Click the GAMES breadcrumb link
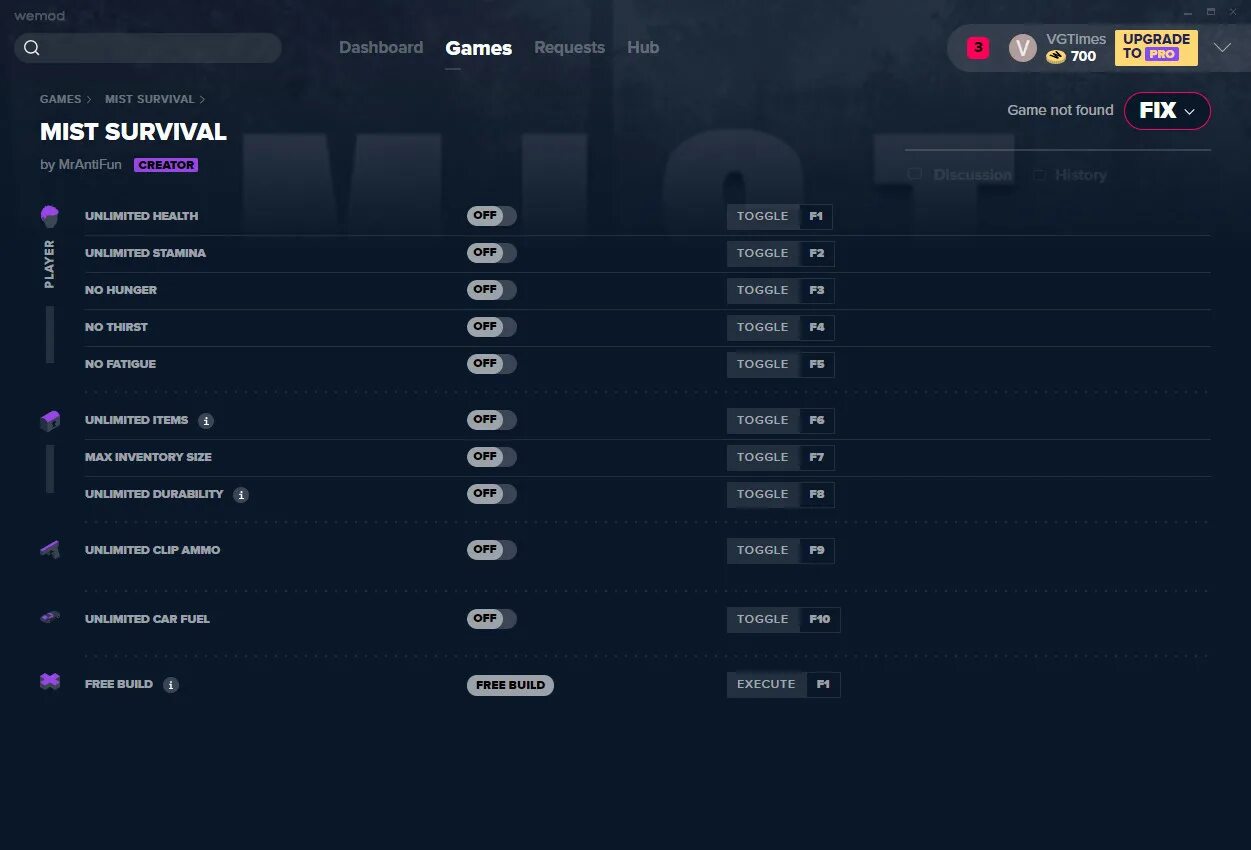 tap(61, 100)
